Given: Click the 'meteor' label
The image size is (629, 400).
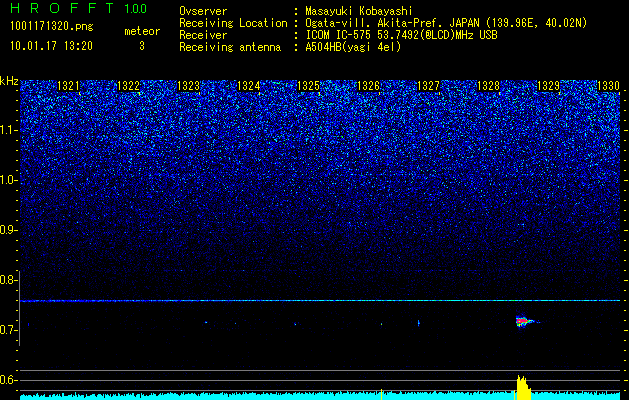Looking at the screenshot, I should click(142, 31).
